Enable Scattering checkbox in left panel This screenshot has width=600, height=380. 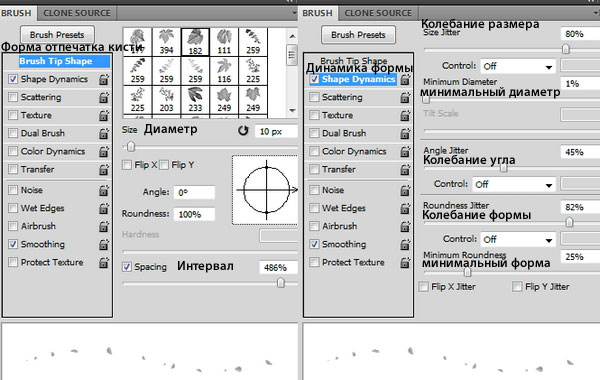click(x=13, y=97)
